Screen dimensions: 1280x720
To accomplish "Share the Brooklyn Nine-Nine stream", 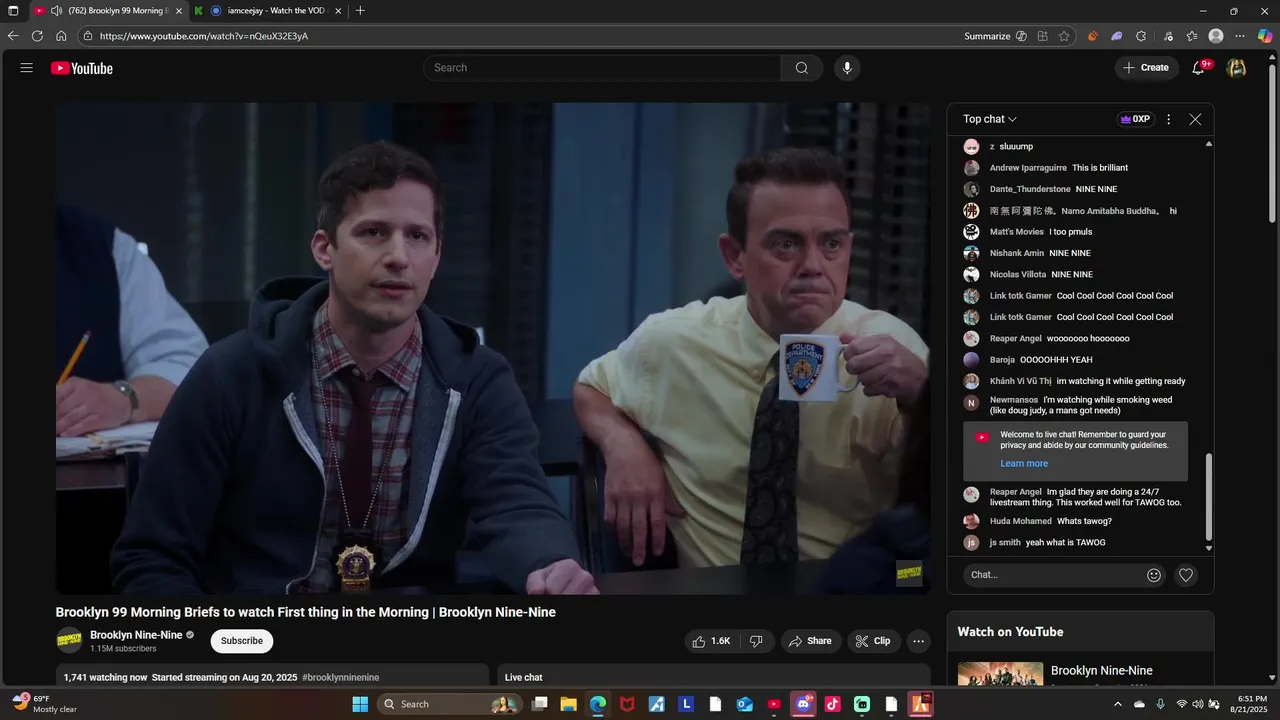I will click(x=809, y=641).
